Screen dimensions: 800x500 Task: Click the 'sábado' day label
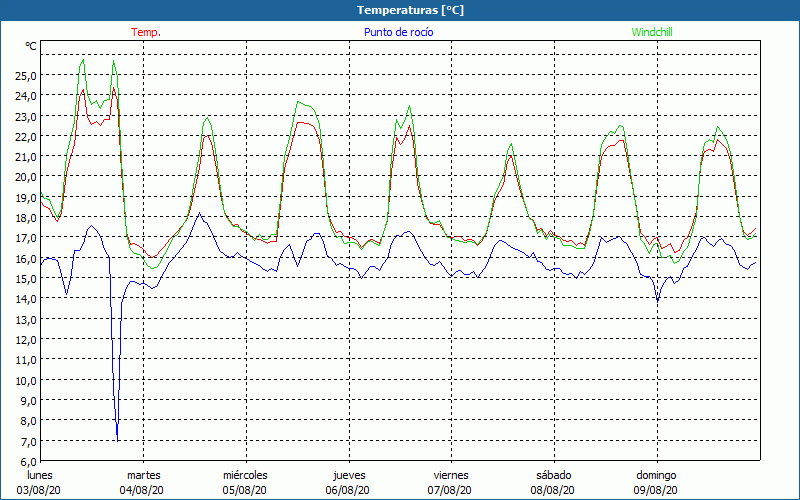554,475
